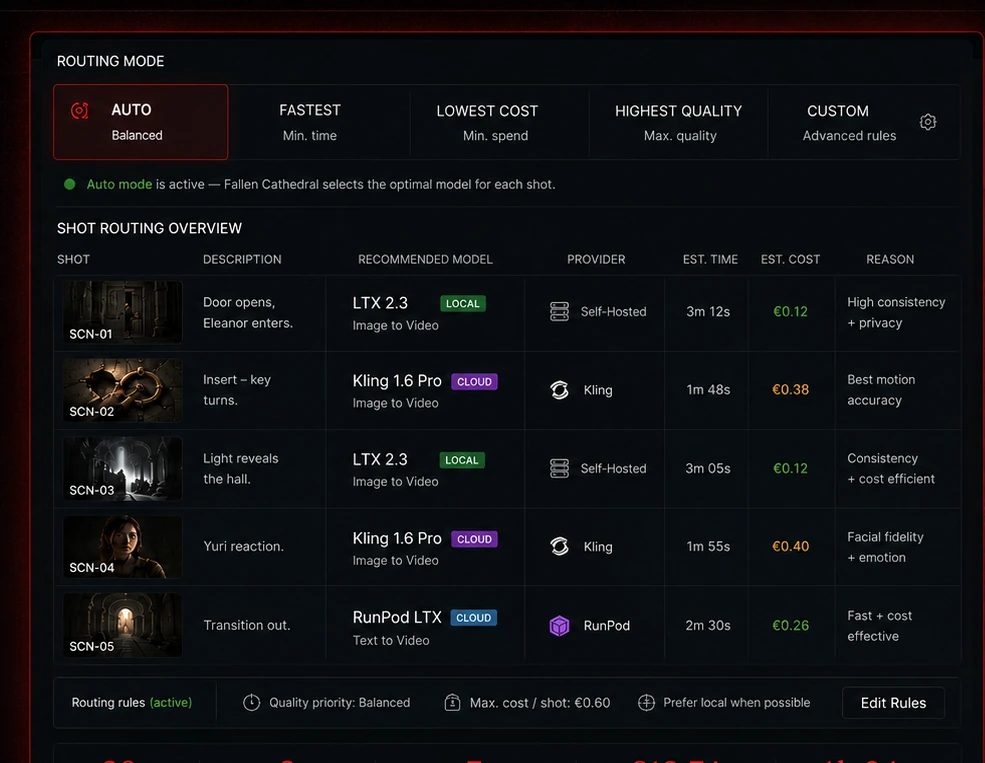This screenshot has height=763, width=985.
Task: Click 'Routing rules (active)' label
Action: [132, 703]
